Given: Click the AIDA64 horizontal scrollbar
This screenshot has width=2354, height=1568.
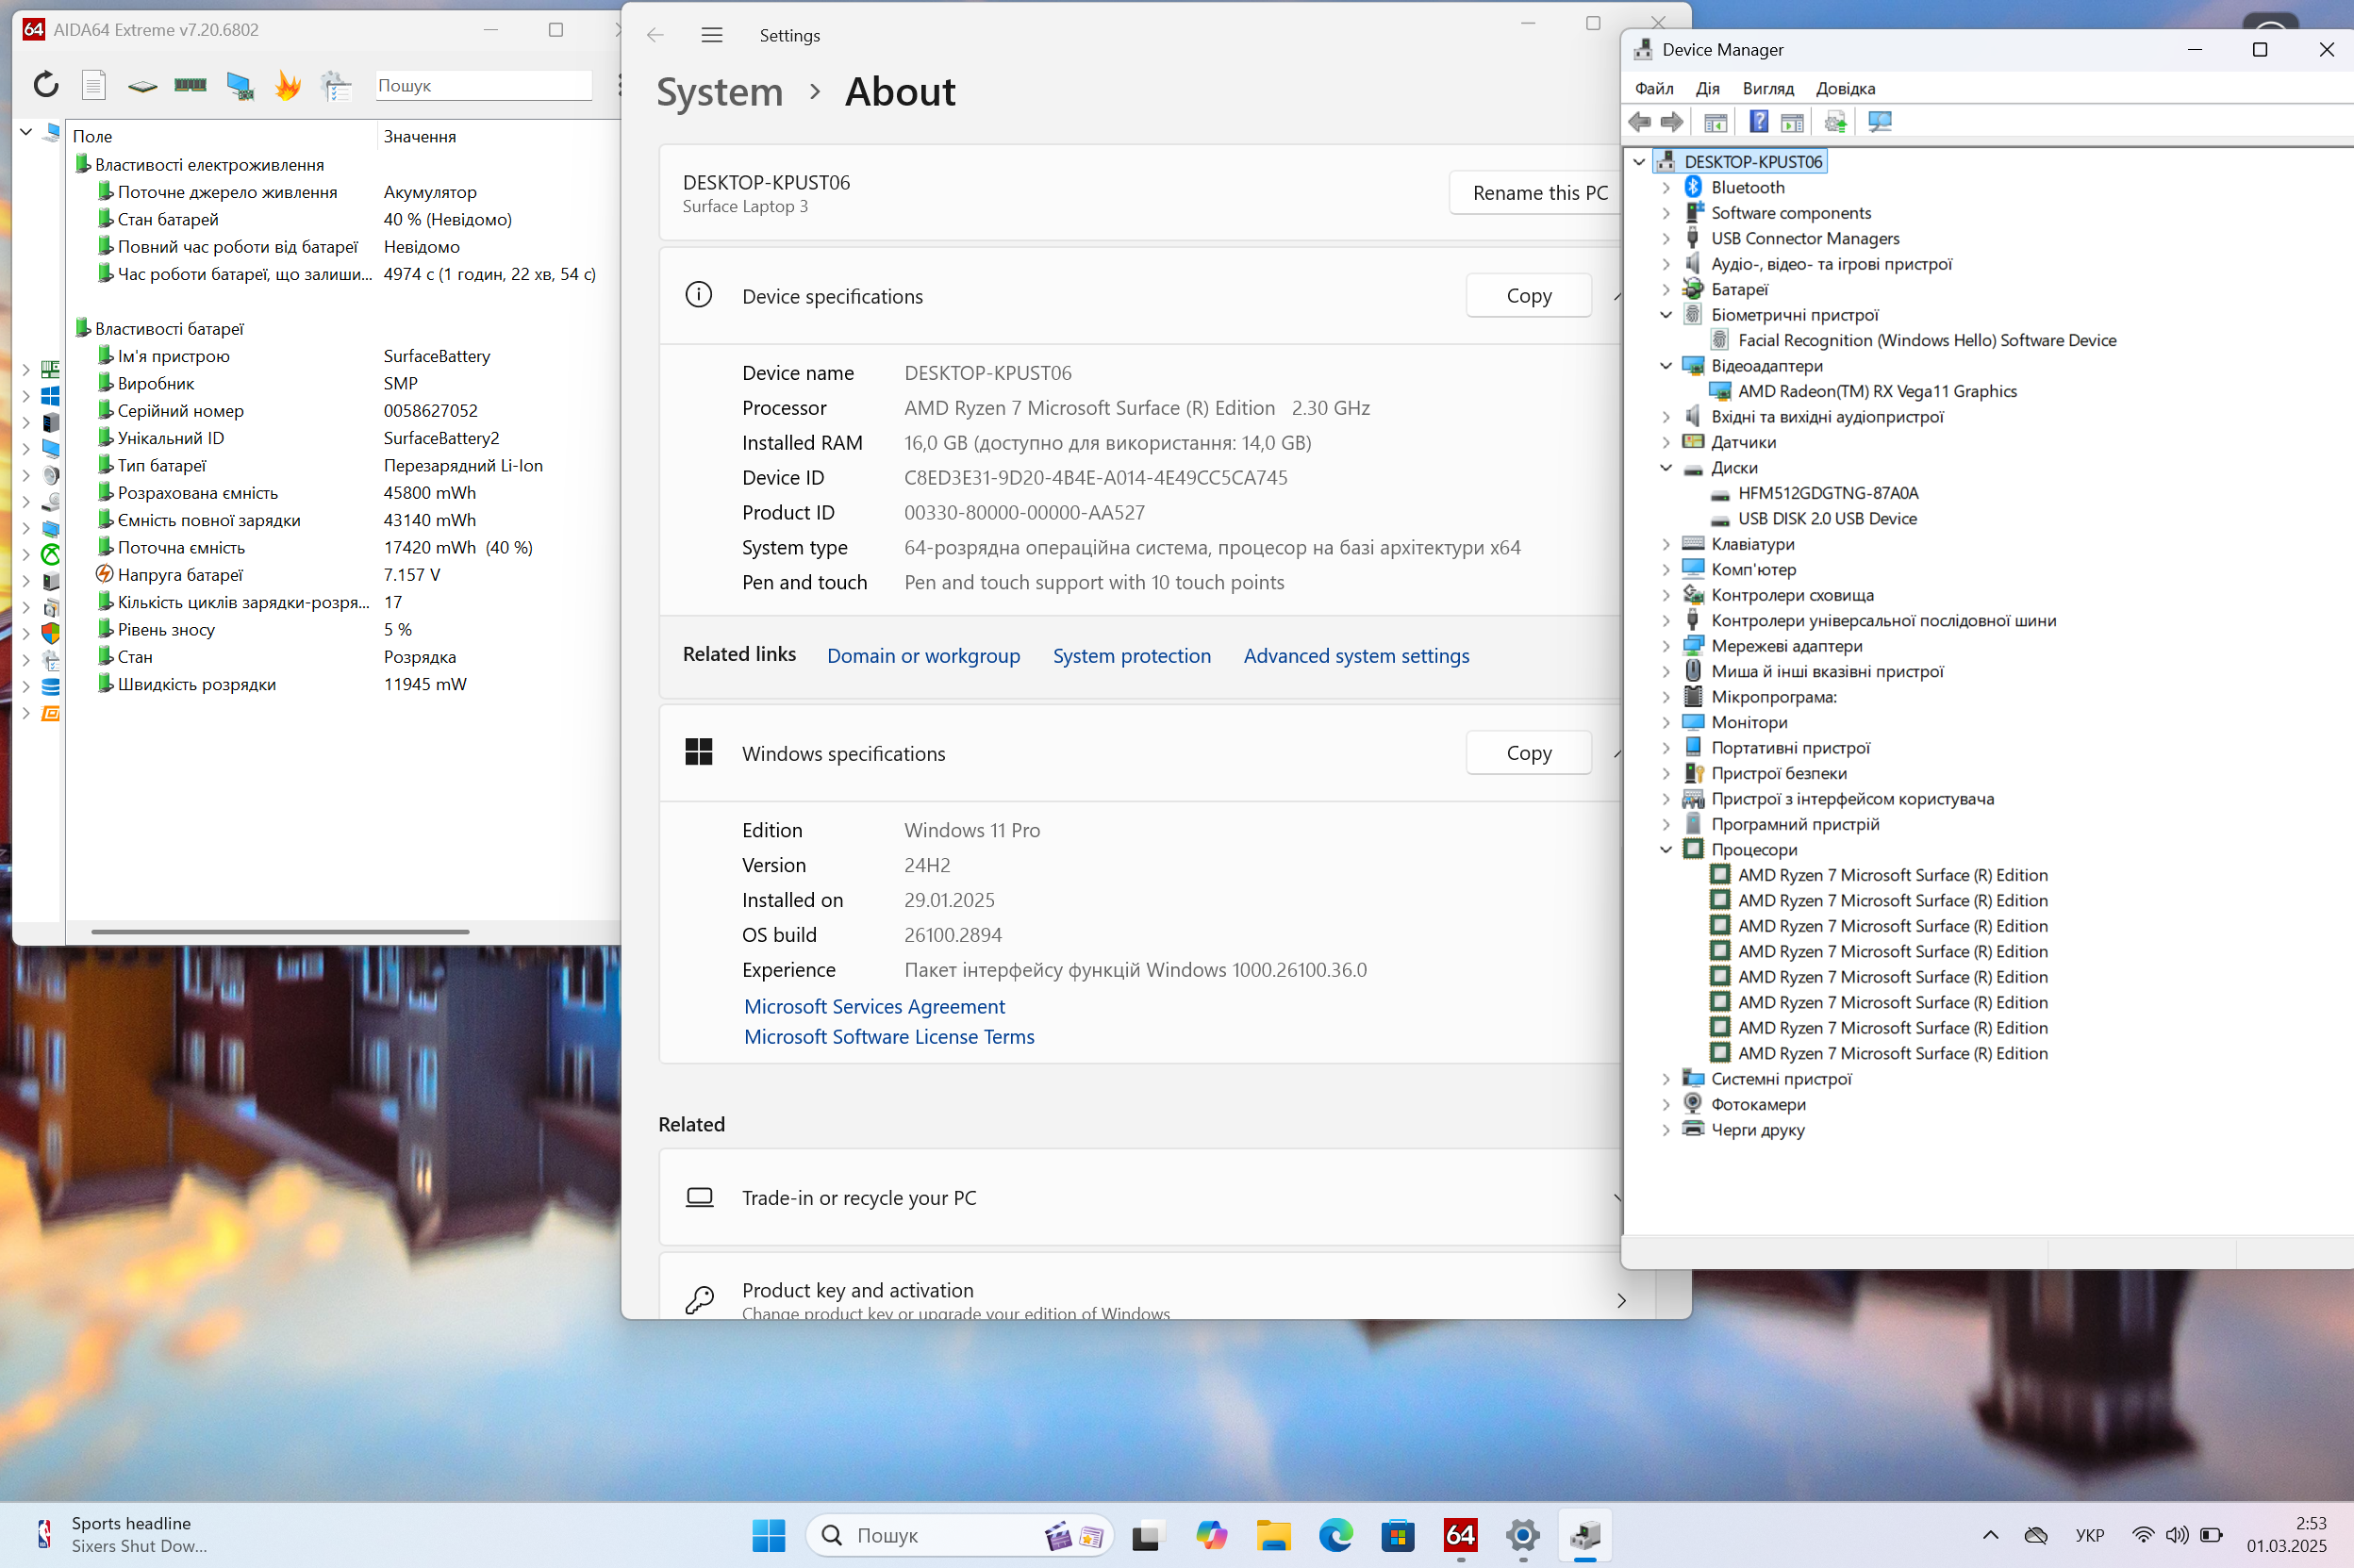Looking at the screenshot, I should click(x=280, y=931).
